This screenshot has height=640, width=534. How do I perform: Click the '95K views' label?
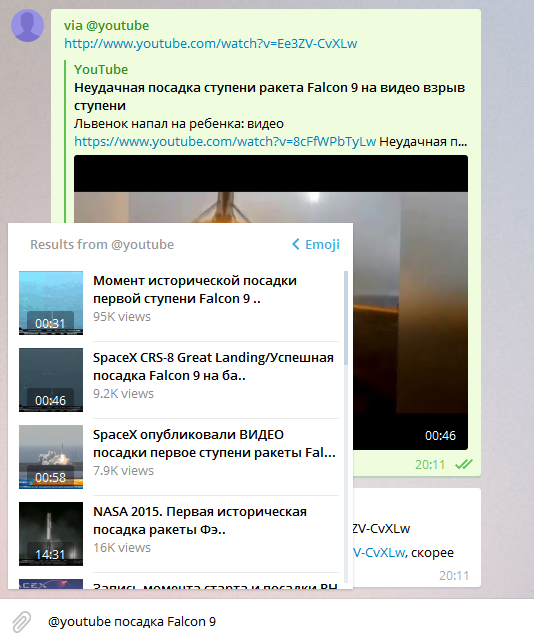(x=122, y=316)
